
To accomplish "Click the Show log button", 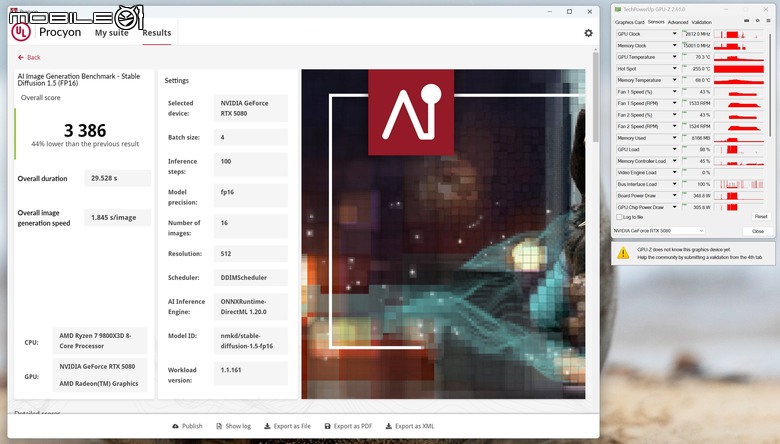I will pos(233,426).
